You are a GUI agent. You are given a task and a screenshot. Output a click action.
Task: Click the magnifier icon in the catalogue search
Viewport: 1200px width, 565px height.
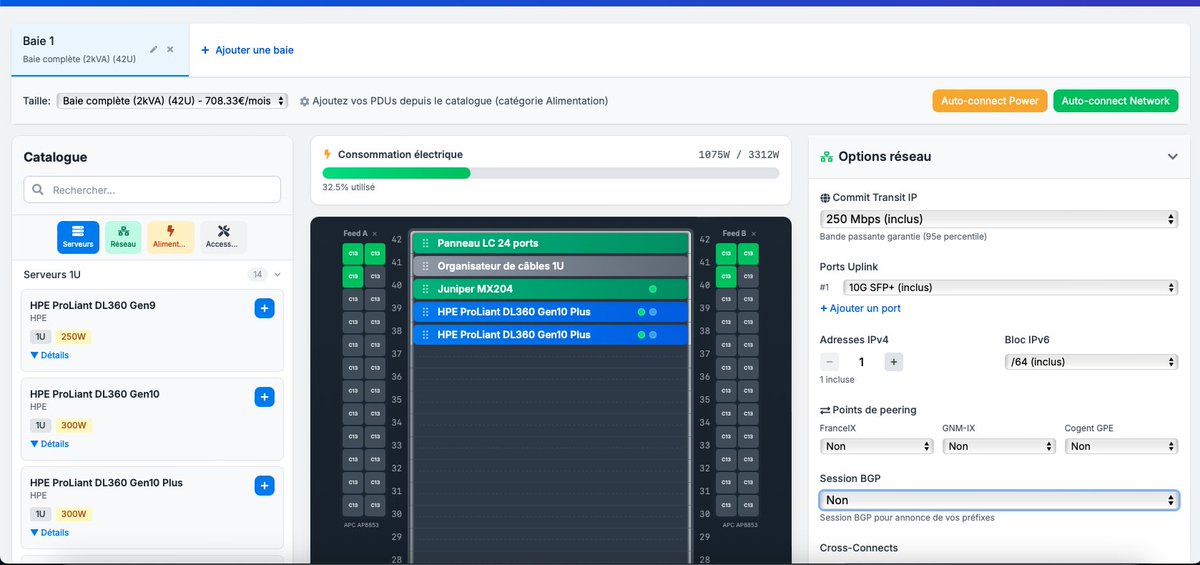pyautogui.click(x=39, y=190)
